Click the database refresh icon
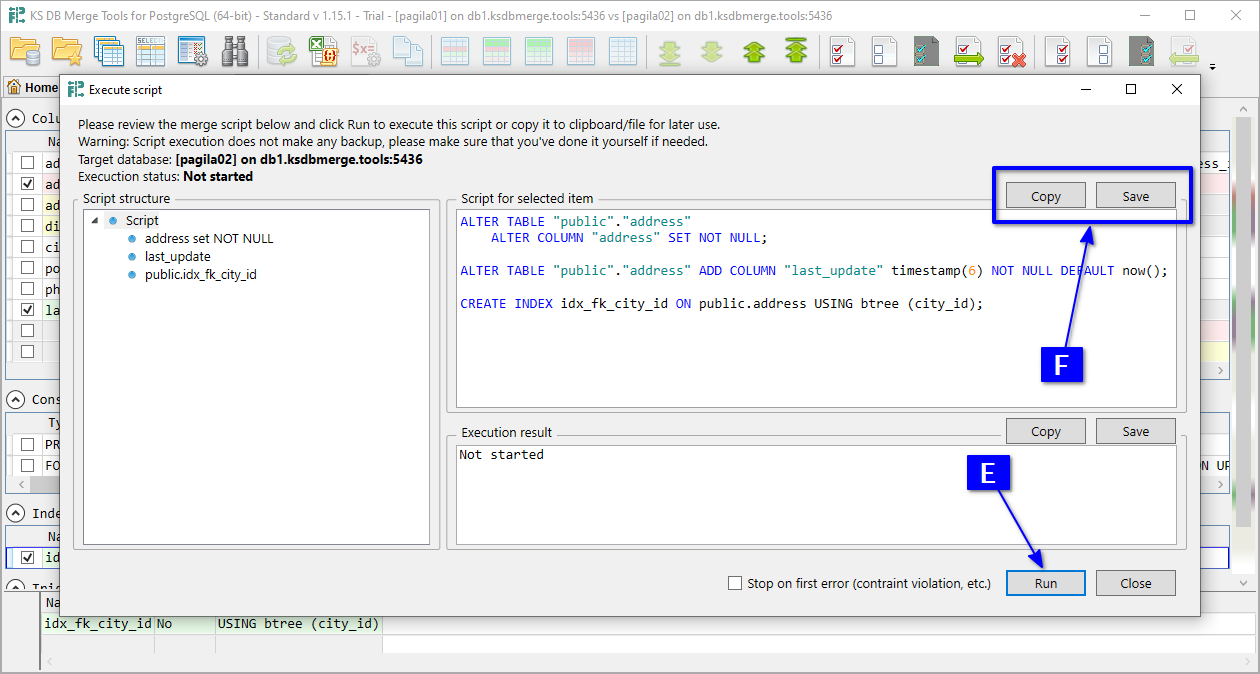The height and width of the screenshot is (674, 1260). [x=281, y=51]
